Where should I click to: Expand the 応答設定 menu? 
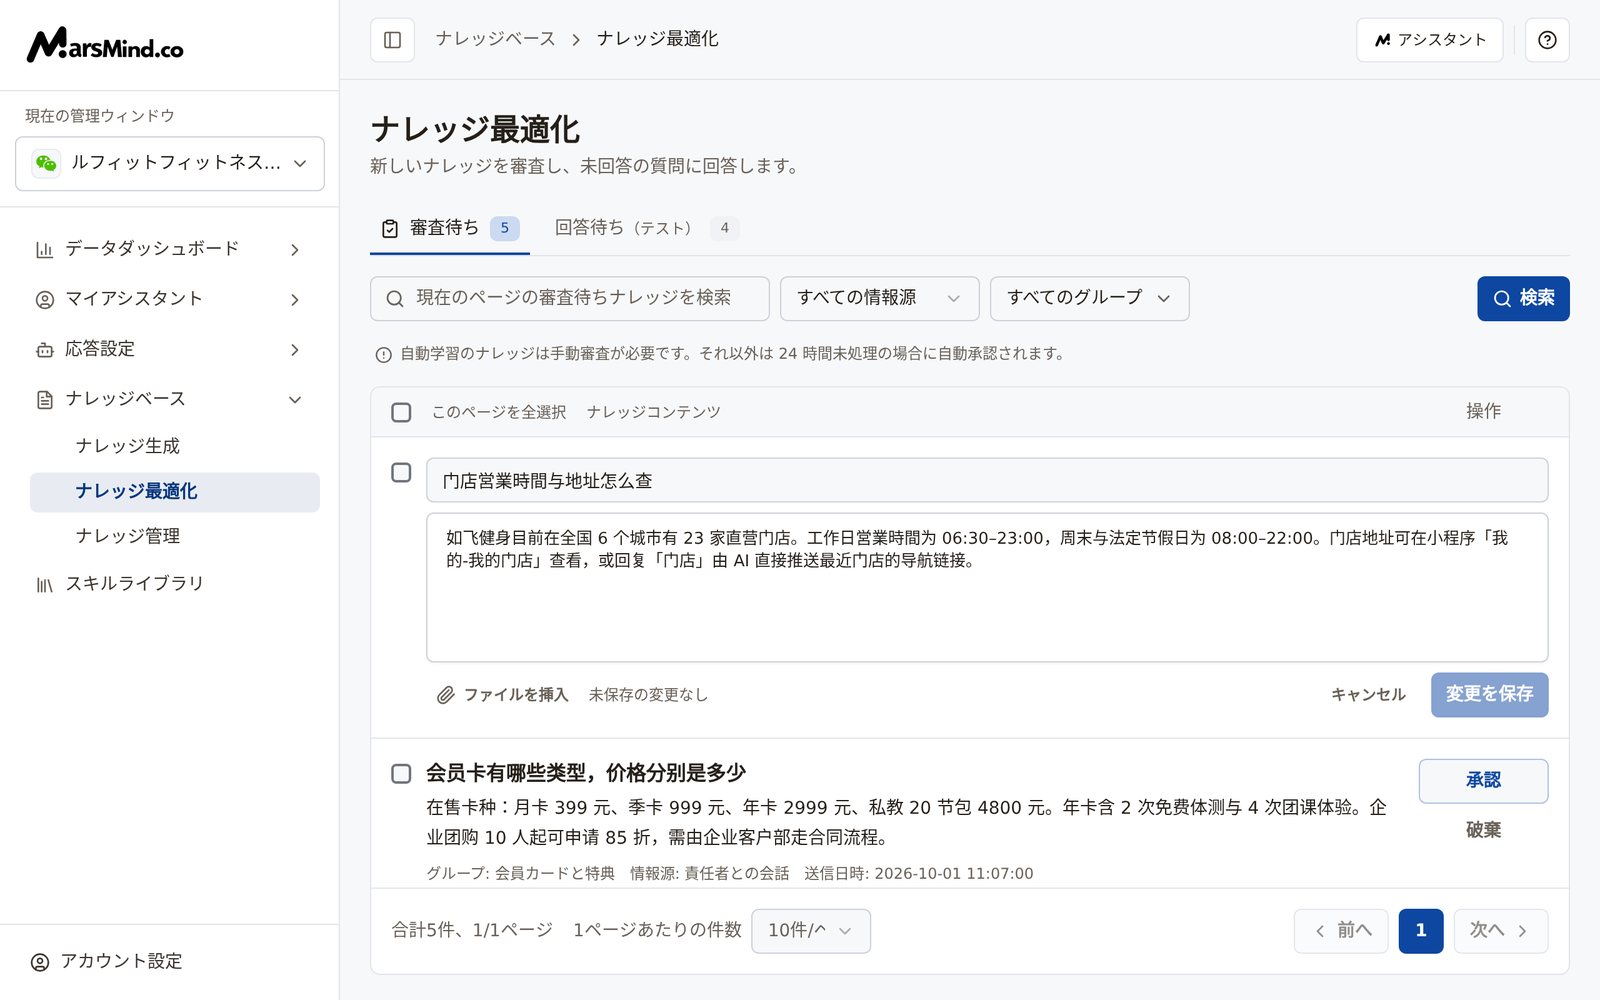click(170, 349)
